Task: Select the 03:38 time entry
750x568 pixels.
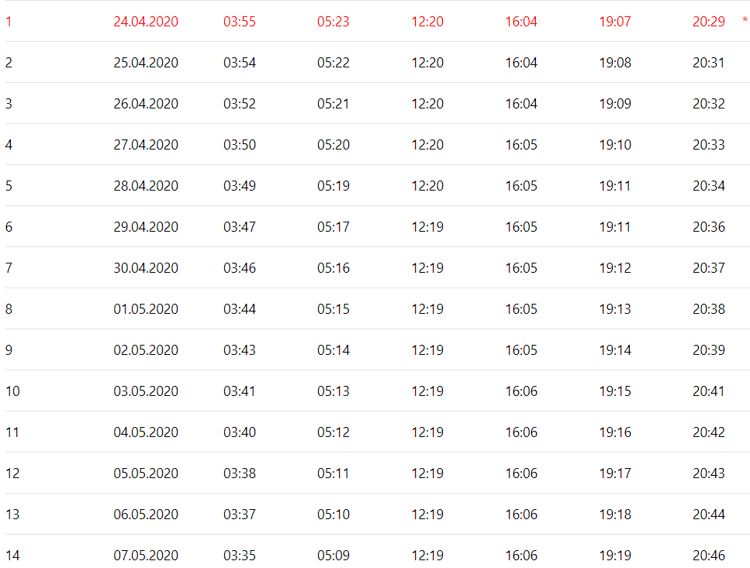Action: coord(239,472)
